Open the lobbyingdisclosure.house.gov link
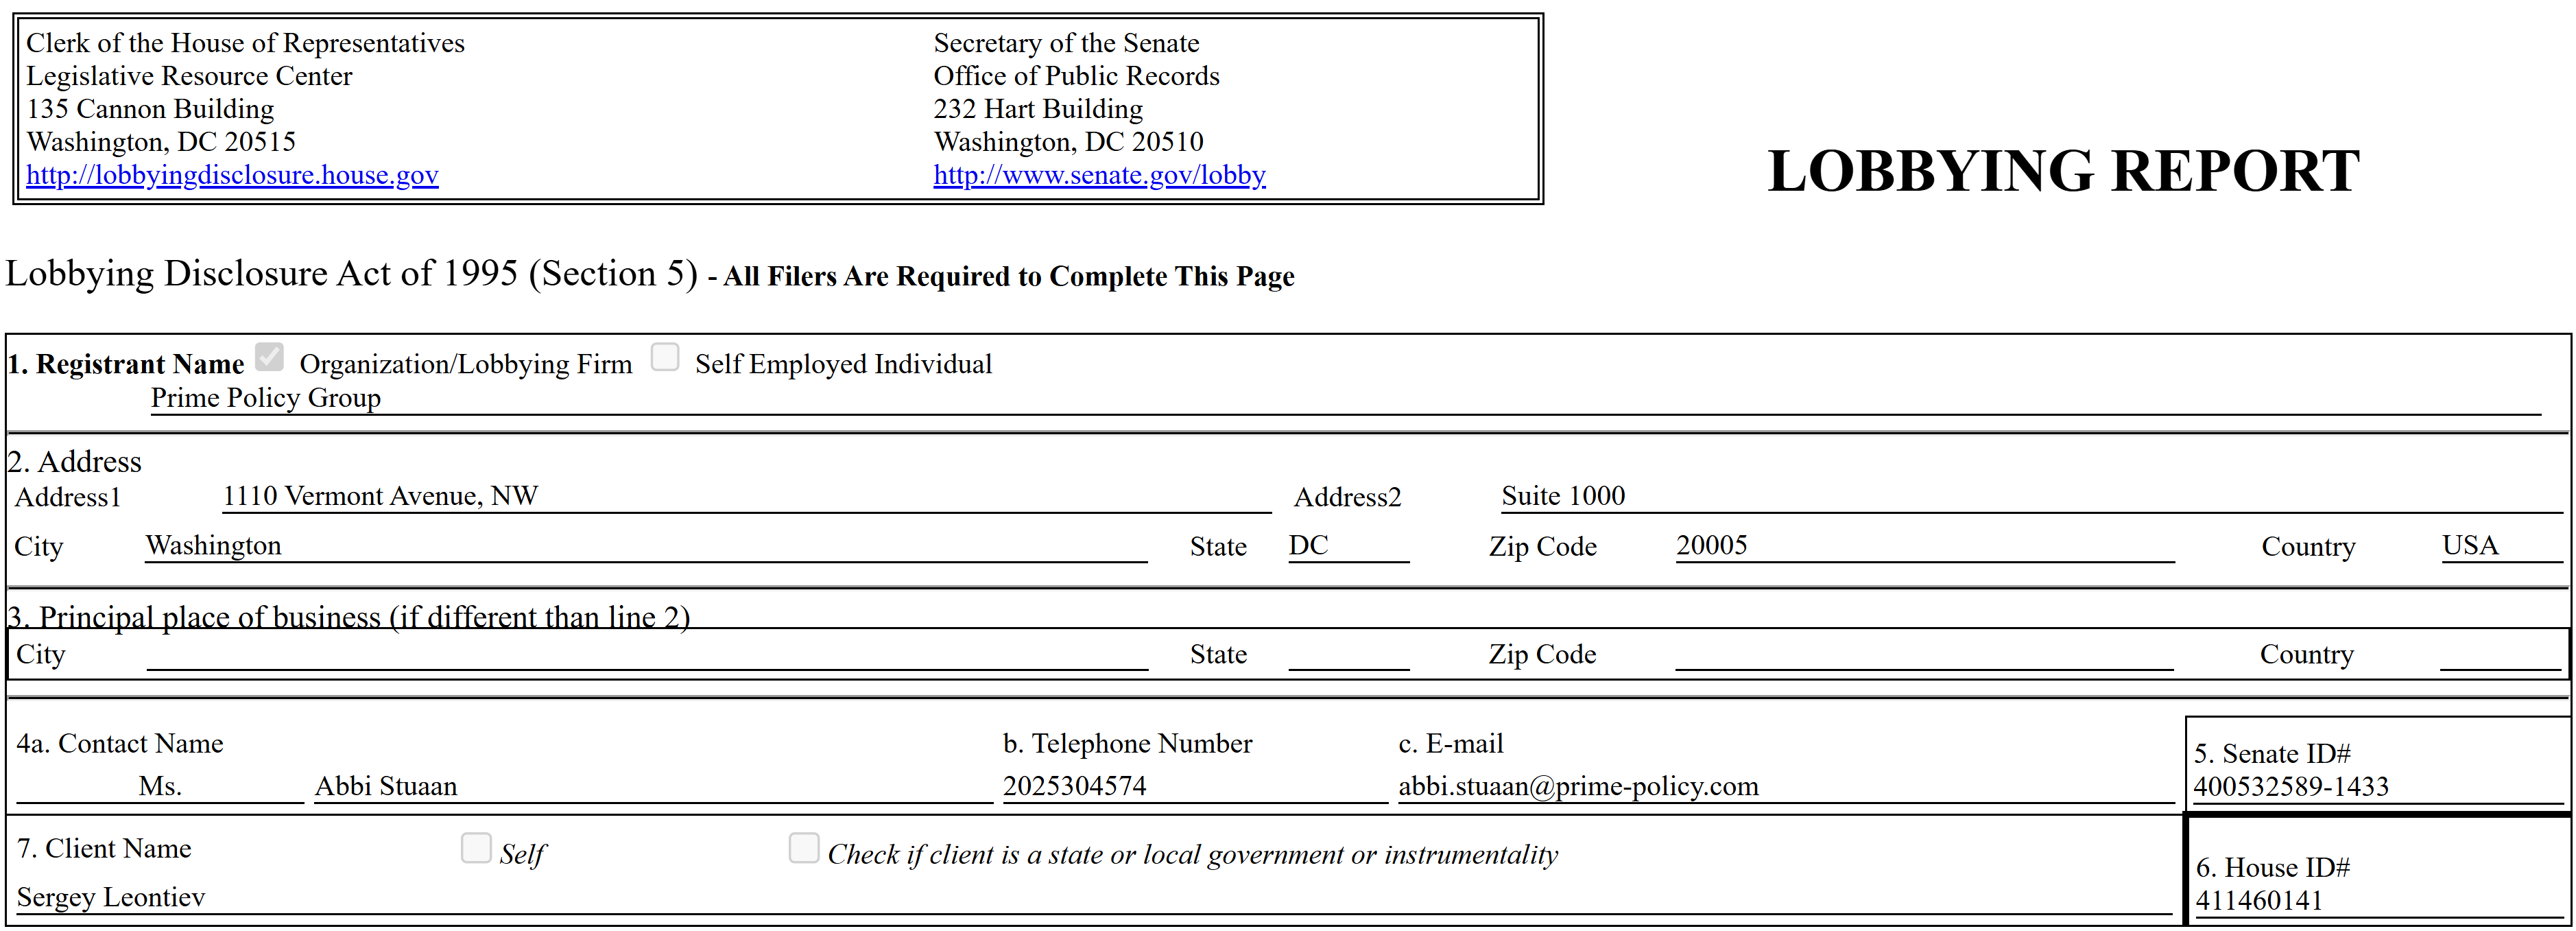Screen dimensions: 2576x931 click(x=232, y=175)
